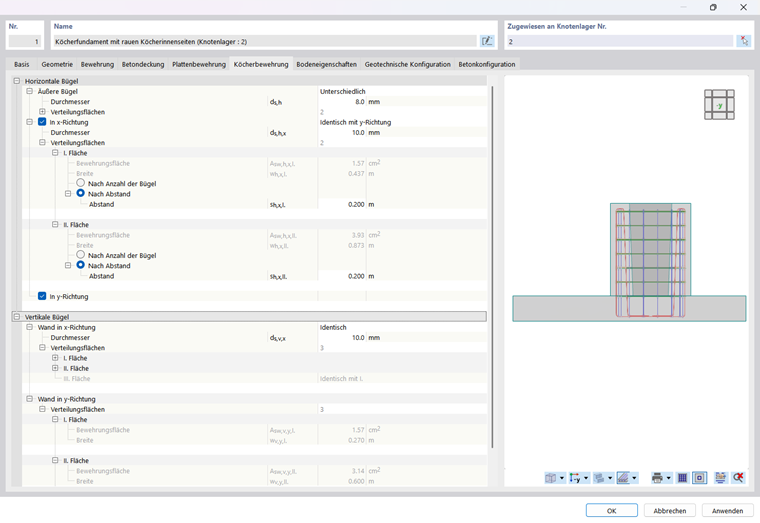Image resolution: width=760 pixels, height=523 pixels.
Task: Click the node support pick icon
Action: click(x=744, y=41)
